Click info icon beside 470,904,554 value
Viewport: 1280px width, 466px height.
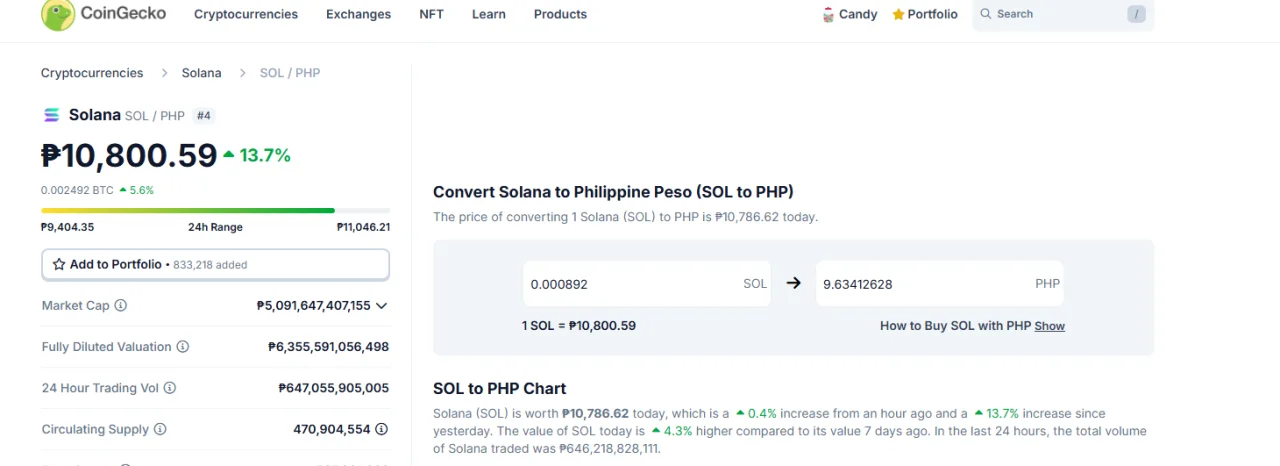coord(382,429)
